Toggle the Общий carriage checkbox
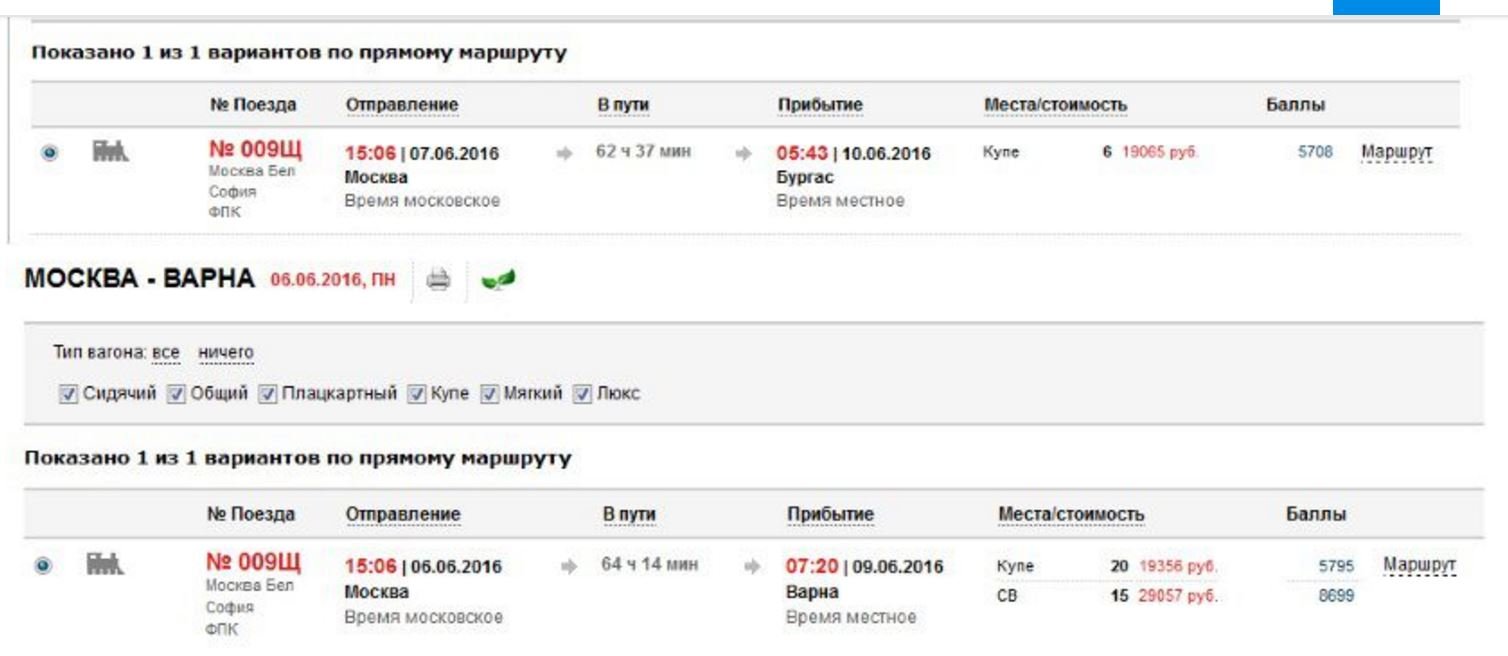The height and width of the screenshot is (656, 1508). tap(175, 393)
